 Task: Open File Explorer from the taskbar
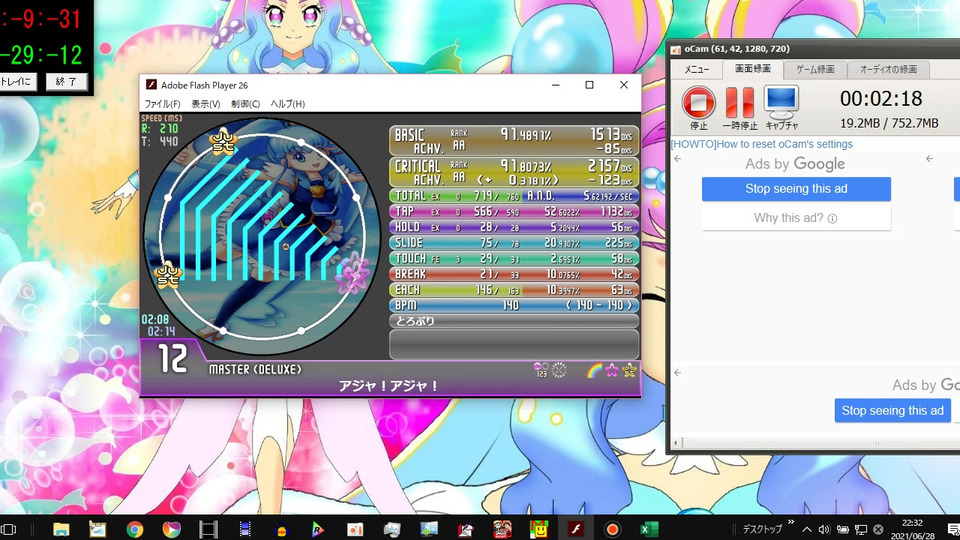(x=61, y=529)
